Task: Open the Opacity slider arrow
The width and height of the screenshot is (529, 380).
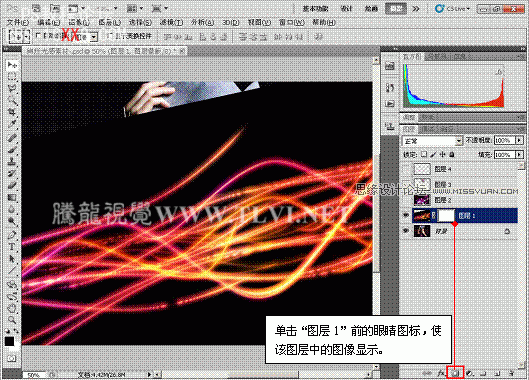Action: [x=519, y=140]
